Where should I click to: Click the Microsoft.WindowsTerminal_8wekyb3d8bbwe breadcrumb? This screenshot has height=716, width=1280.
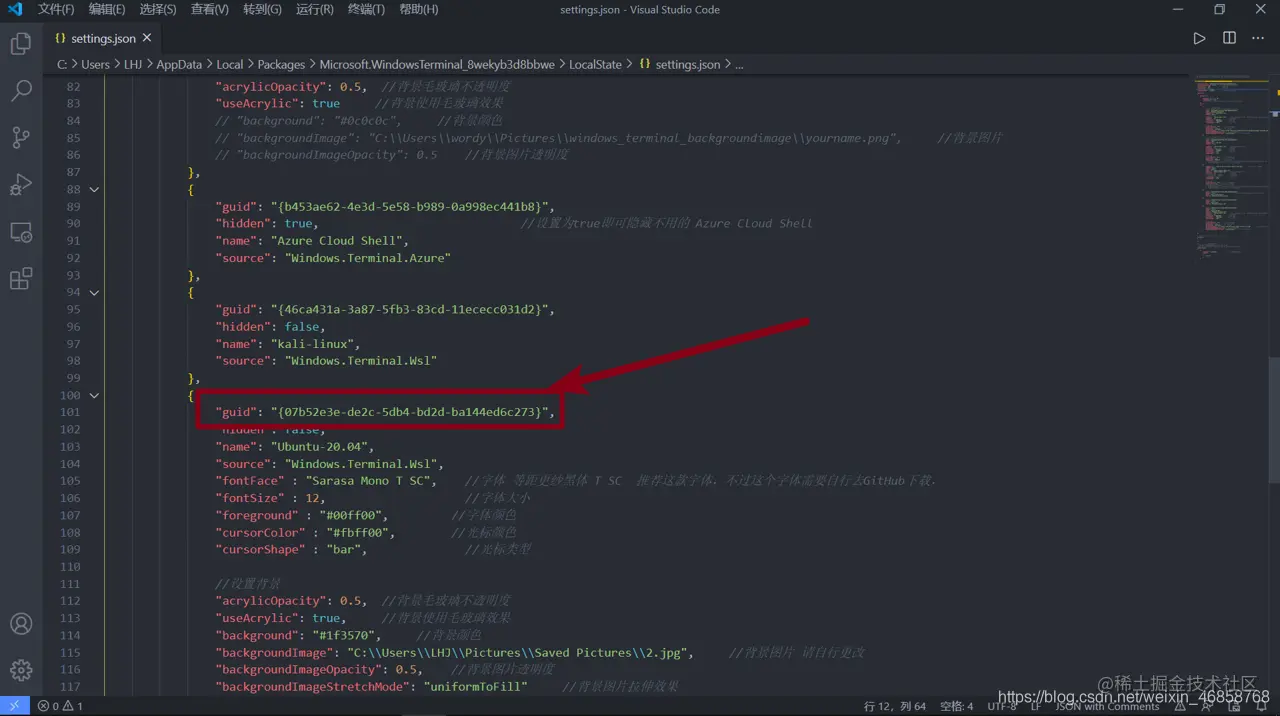click(x=437, y=64)
